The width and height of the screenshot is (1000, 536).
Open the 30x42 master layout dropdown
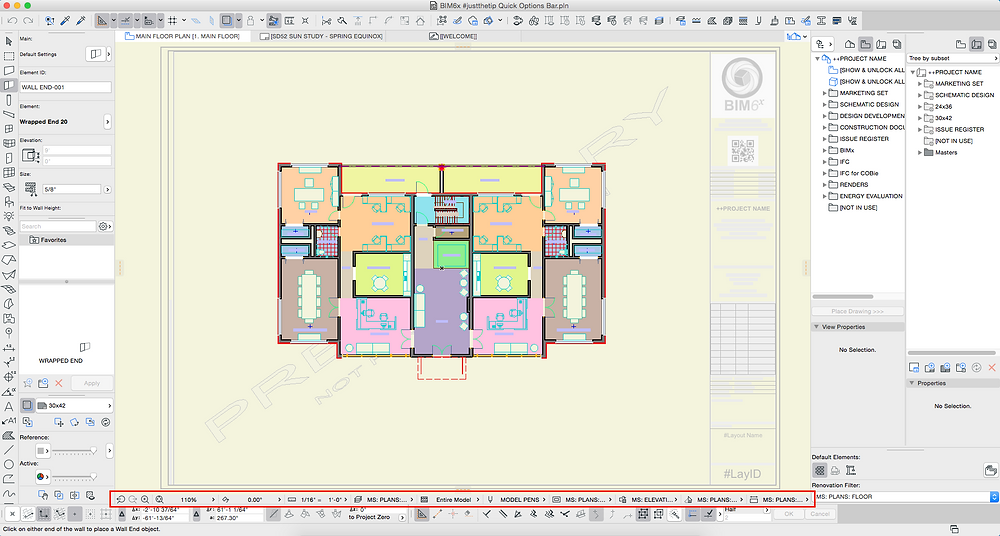(x=75, y=405)
